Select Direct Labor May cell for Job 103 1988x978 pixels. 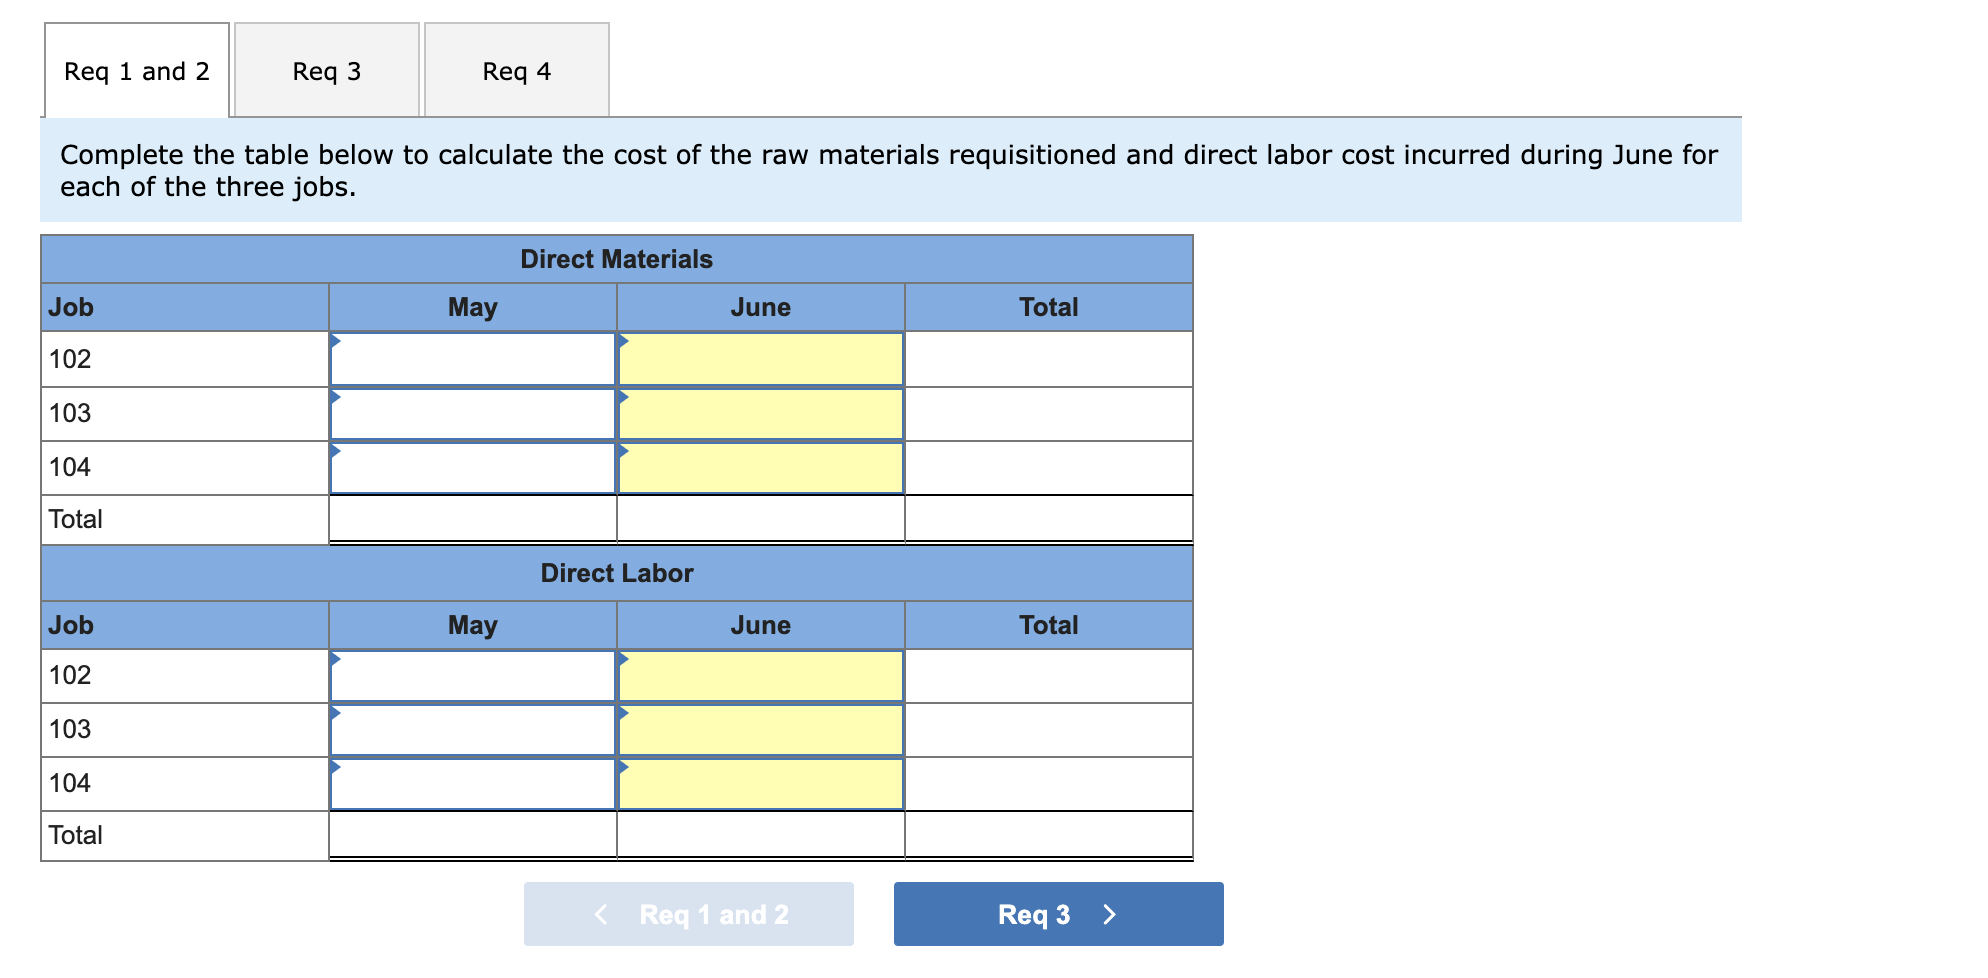click(473, 730)
